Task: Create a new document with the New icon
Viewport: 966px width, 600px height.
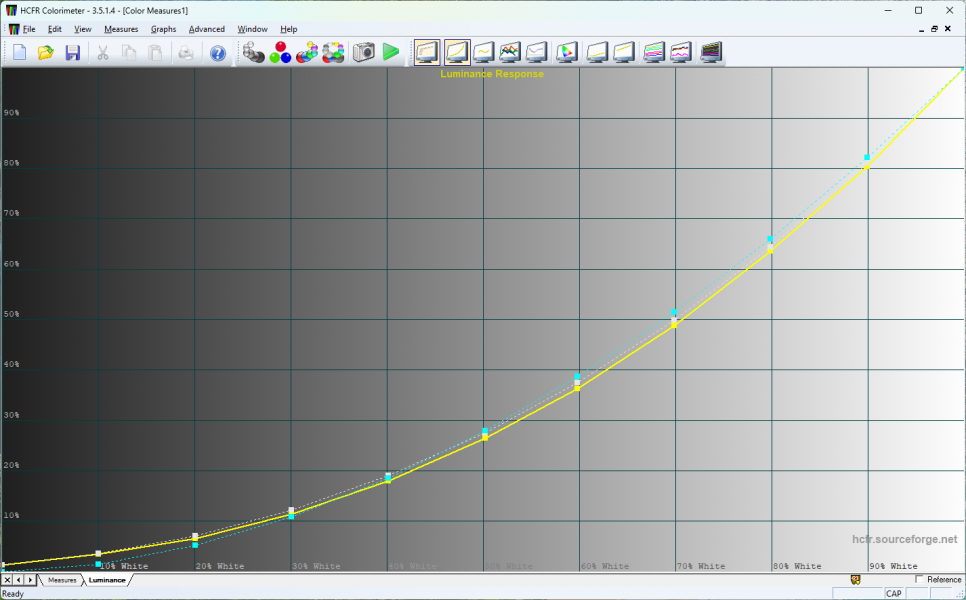Action: [x=19, y=52]
